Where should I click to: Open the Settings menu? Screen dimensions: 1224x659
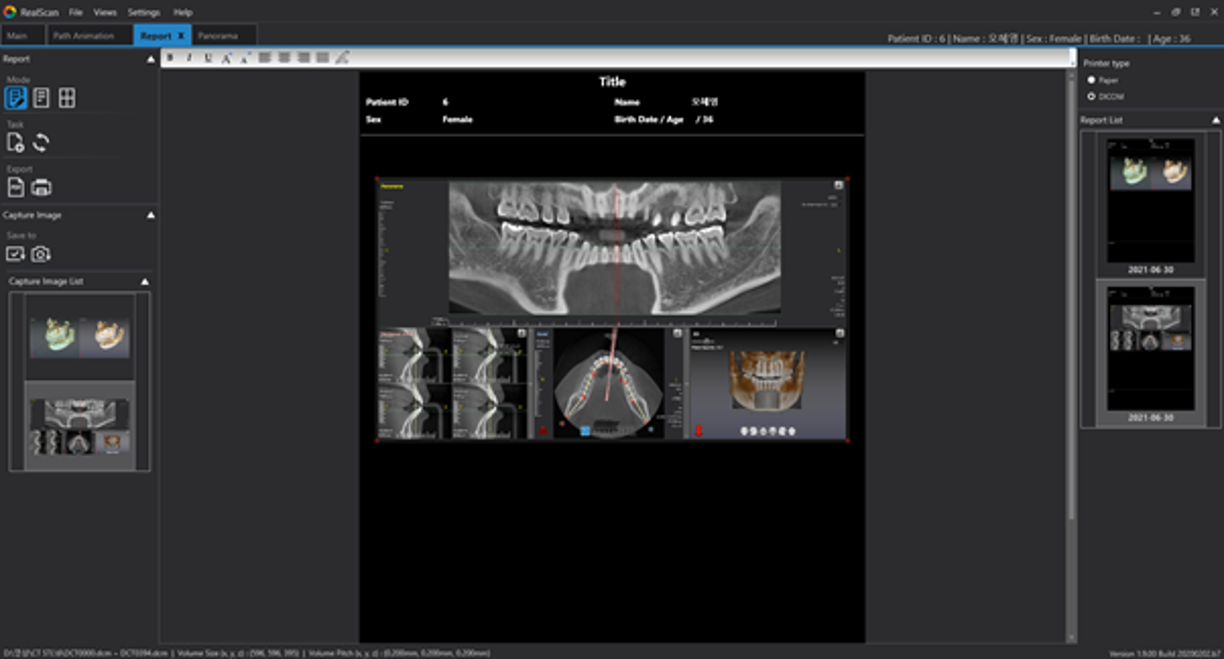143,12
